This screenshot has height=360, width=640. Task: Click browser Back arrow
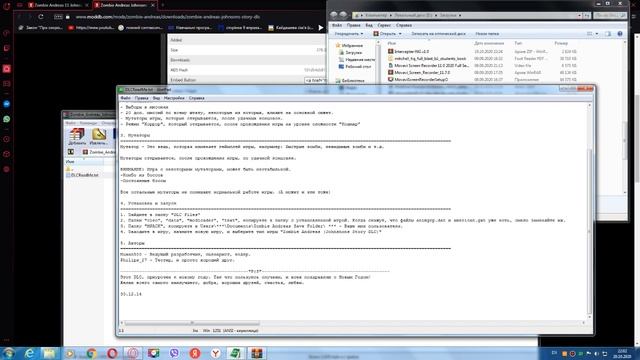(19, 17)
